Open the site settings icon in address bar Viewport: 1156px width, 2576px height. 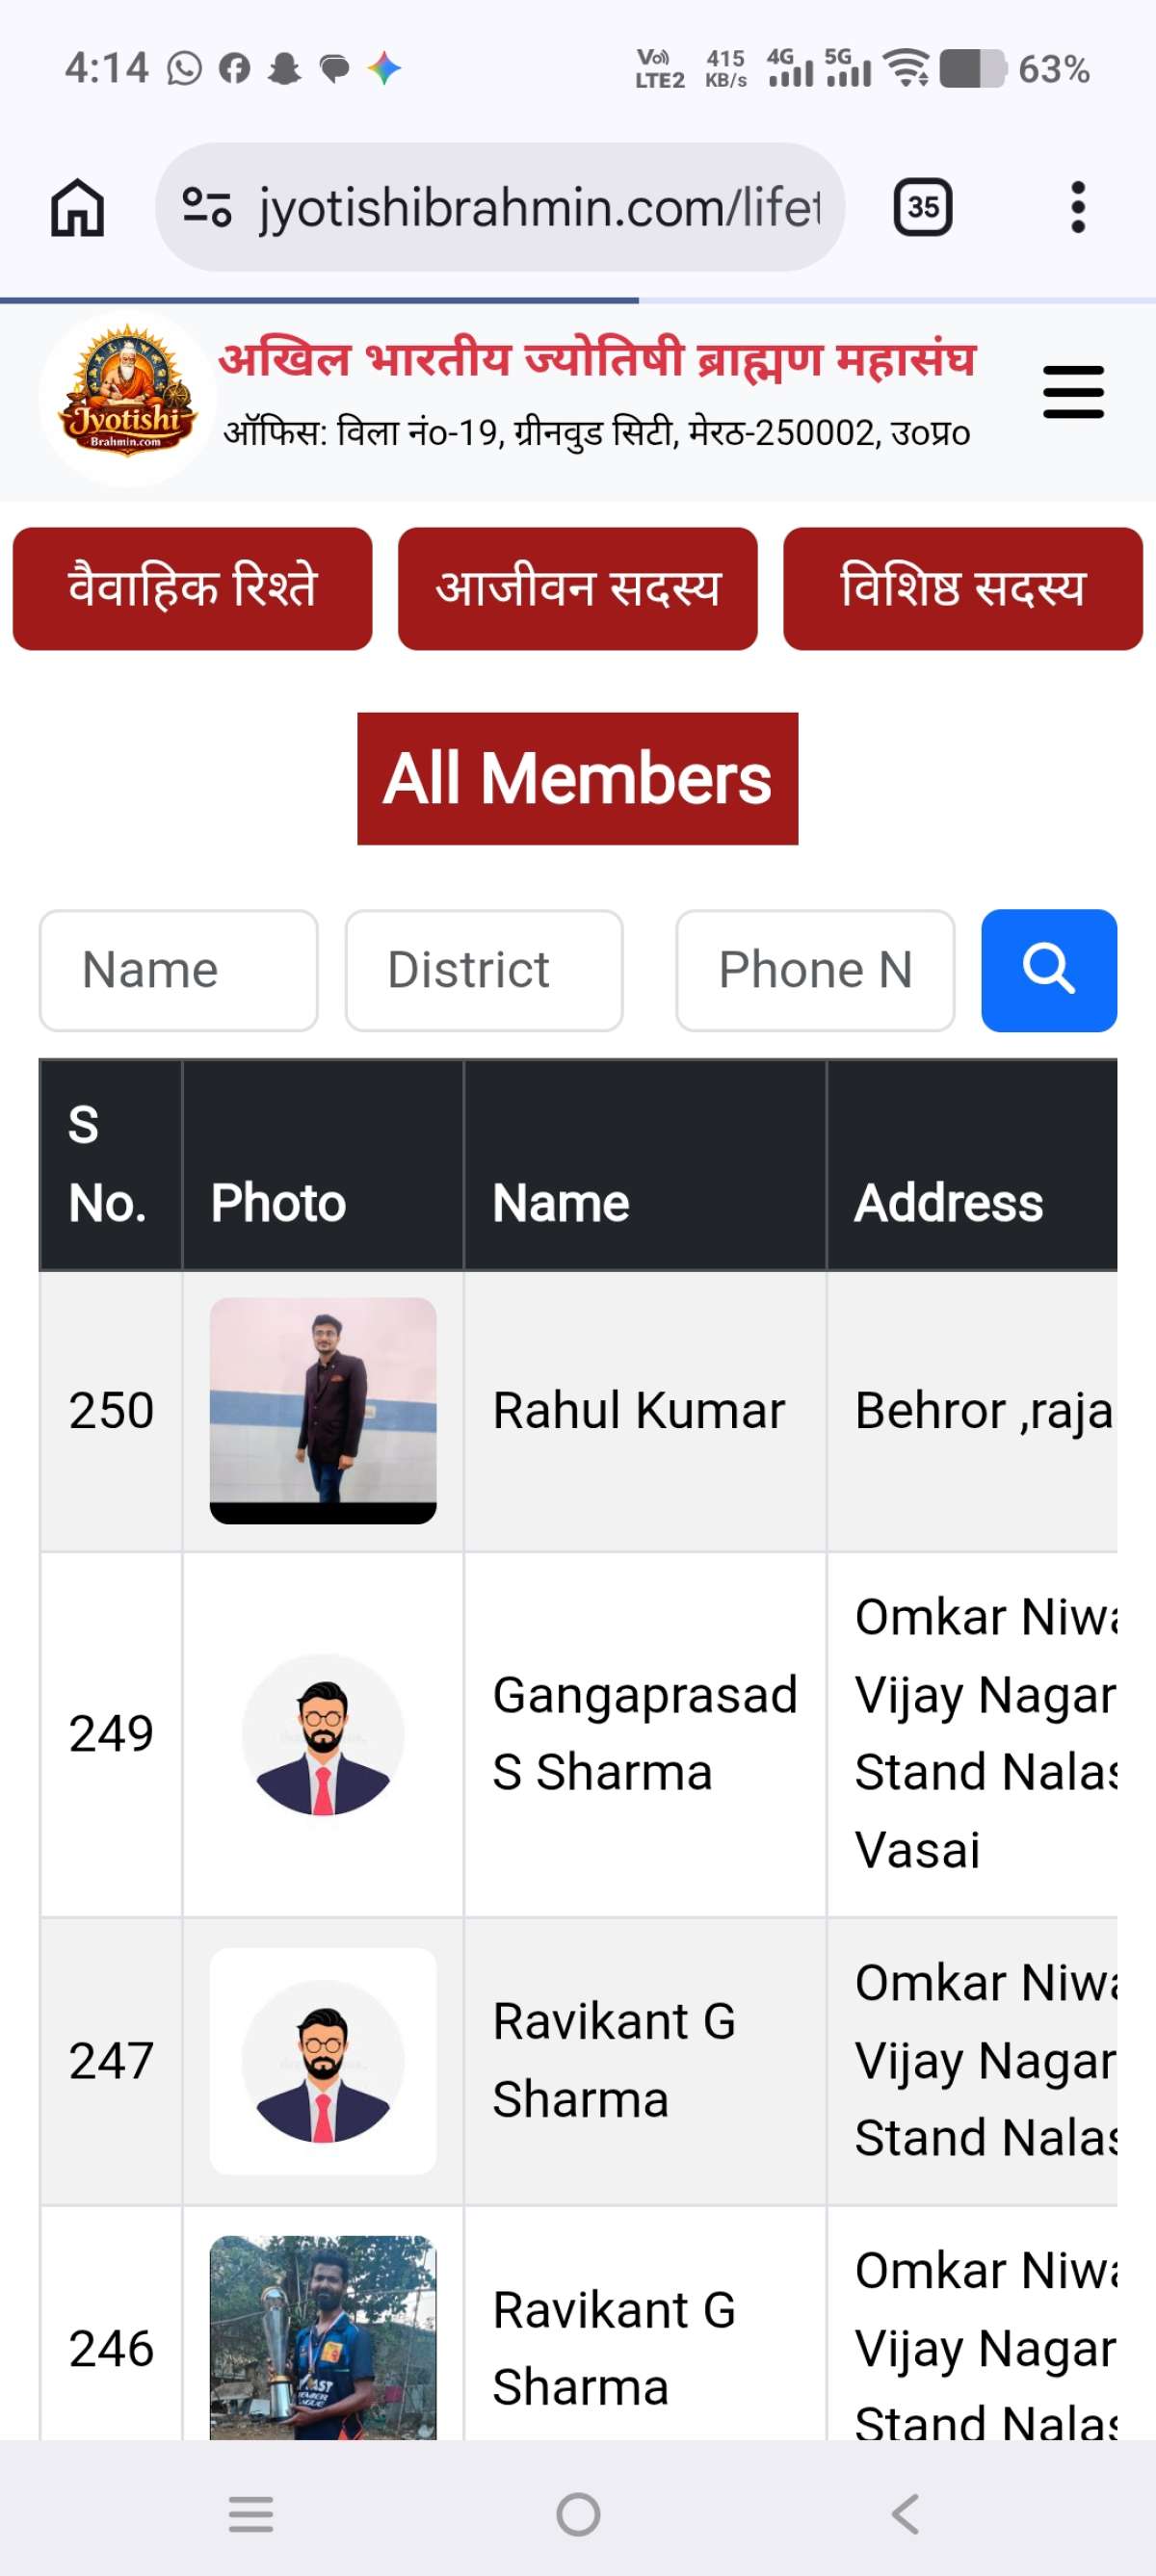tap(207, 208)
